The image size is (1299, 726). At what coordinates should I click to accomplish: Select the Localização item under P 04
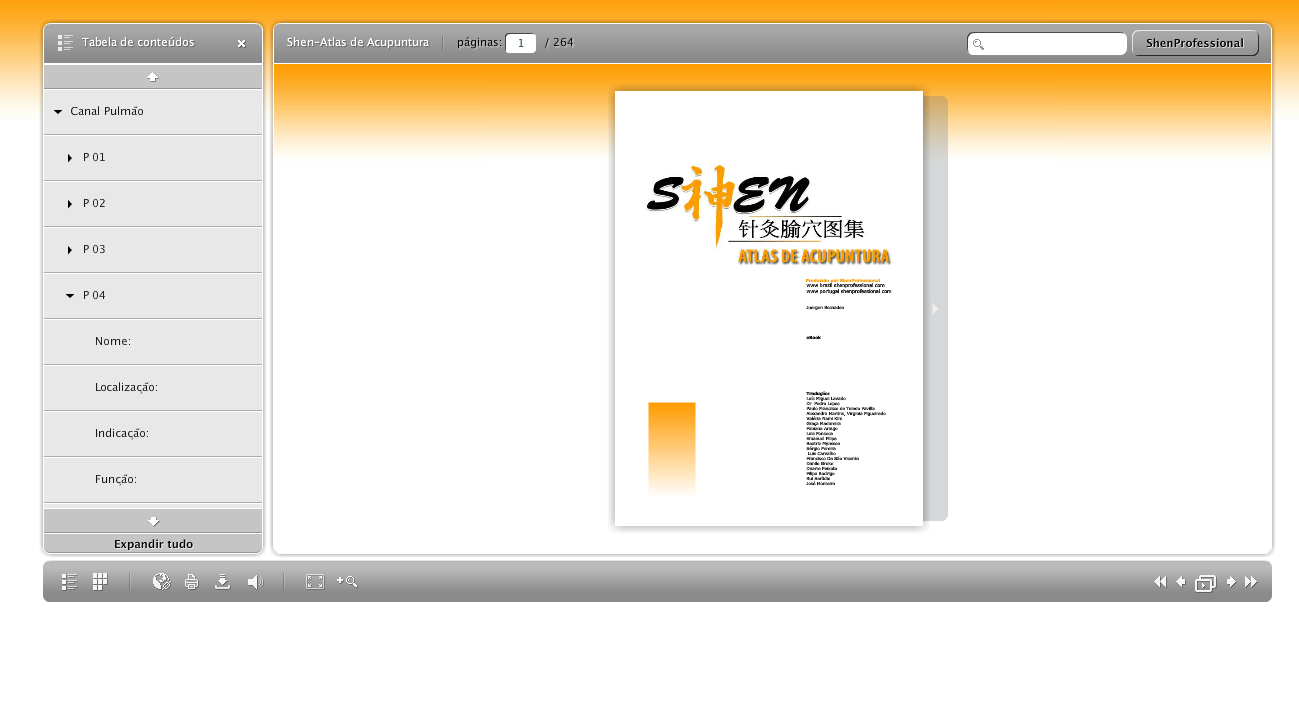pyautogui.click(x=126, y=387)
